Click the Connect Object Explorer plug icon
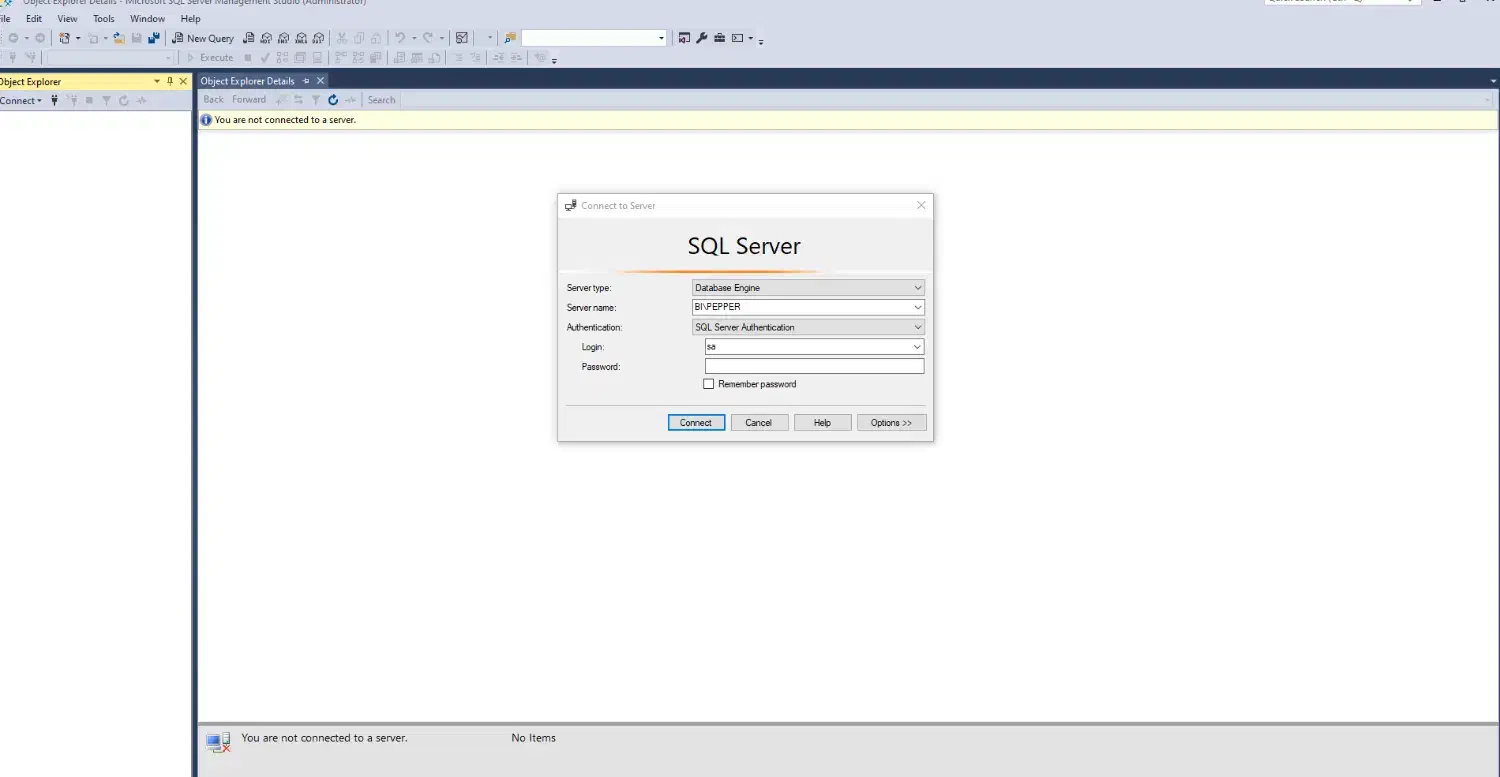Screen dimensions: 1500x777 pos(54,100)
